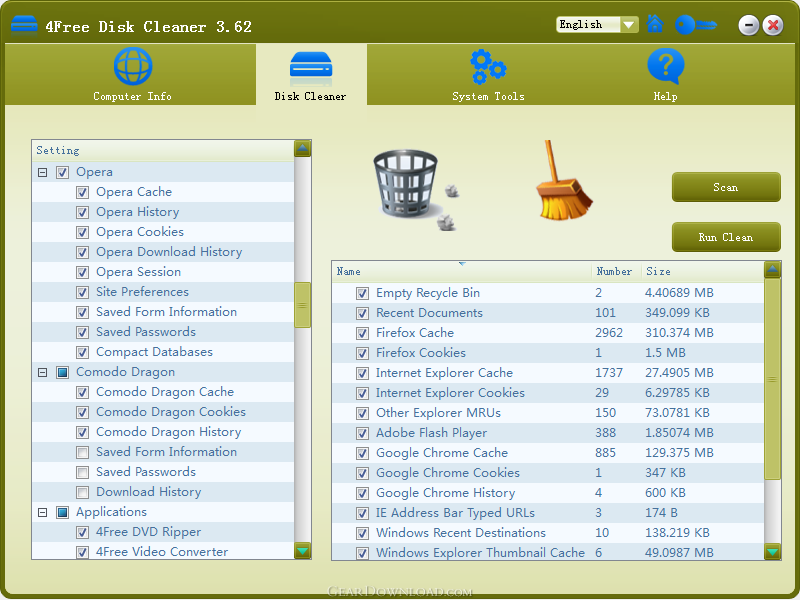Toggle the Opera group checkbox
This screenshot has width=800, height=600.
(x=62, y=172)
